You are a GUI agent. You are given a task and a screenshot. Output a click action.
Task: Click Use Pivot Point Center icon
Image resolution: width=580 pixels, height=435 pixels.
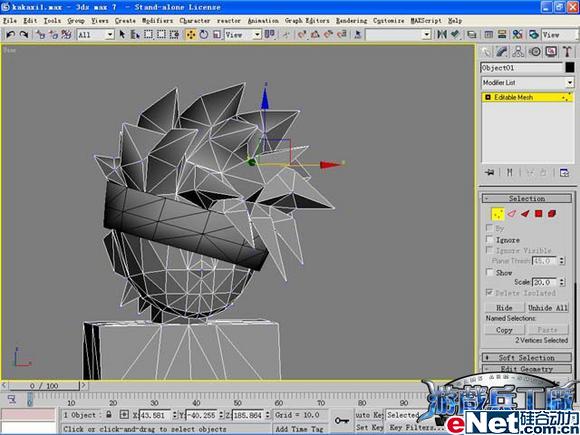coord(270,34)
